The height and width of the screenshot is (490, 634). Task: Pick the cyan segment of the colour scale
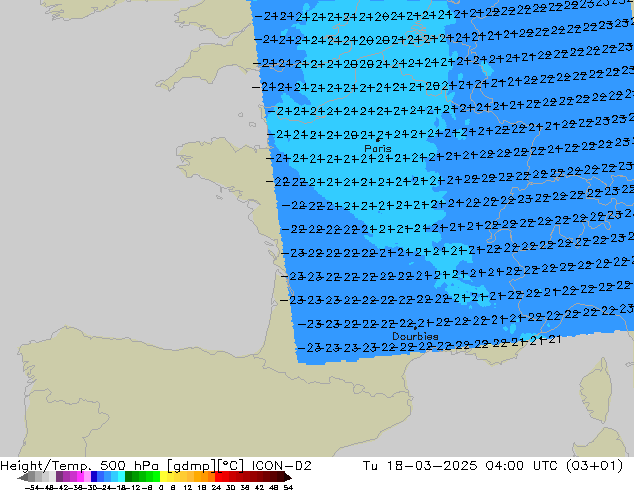[121, 477]
